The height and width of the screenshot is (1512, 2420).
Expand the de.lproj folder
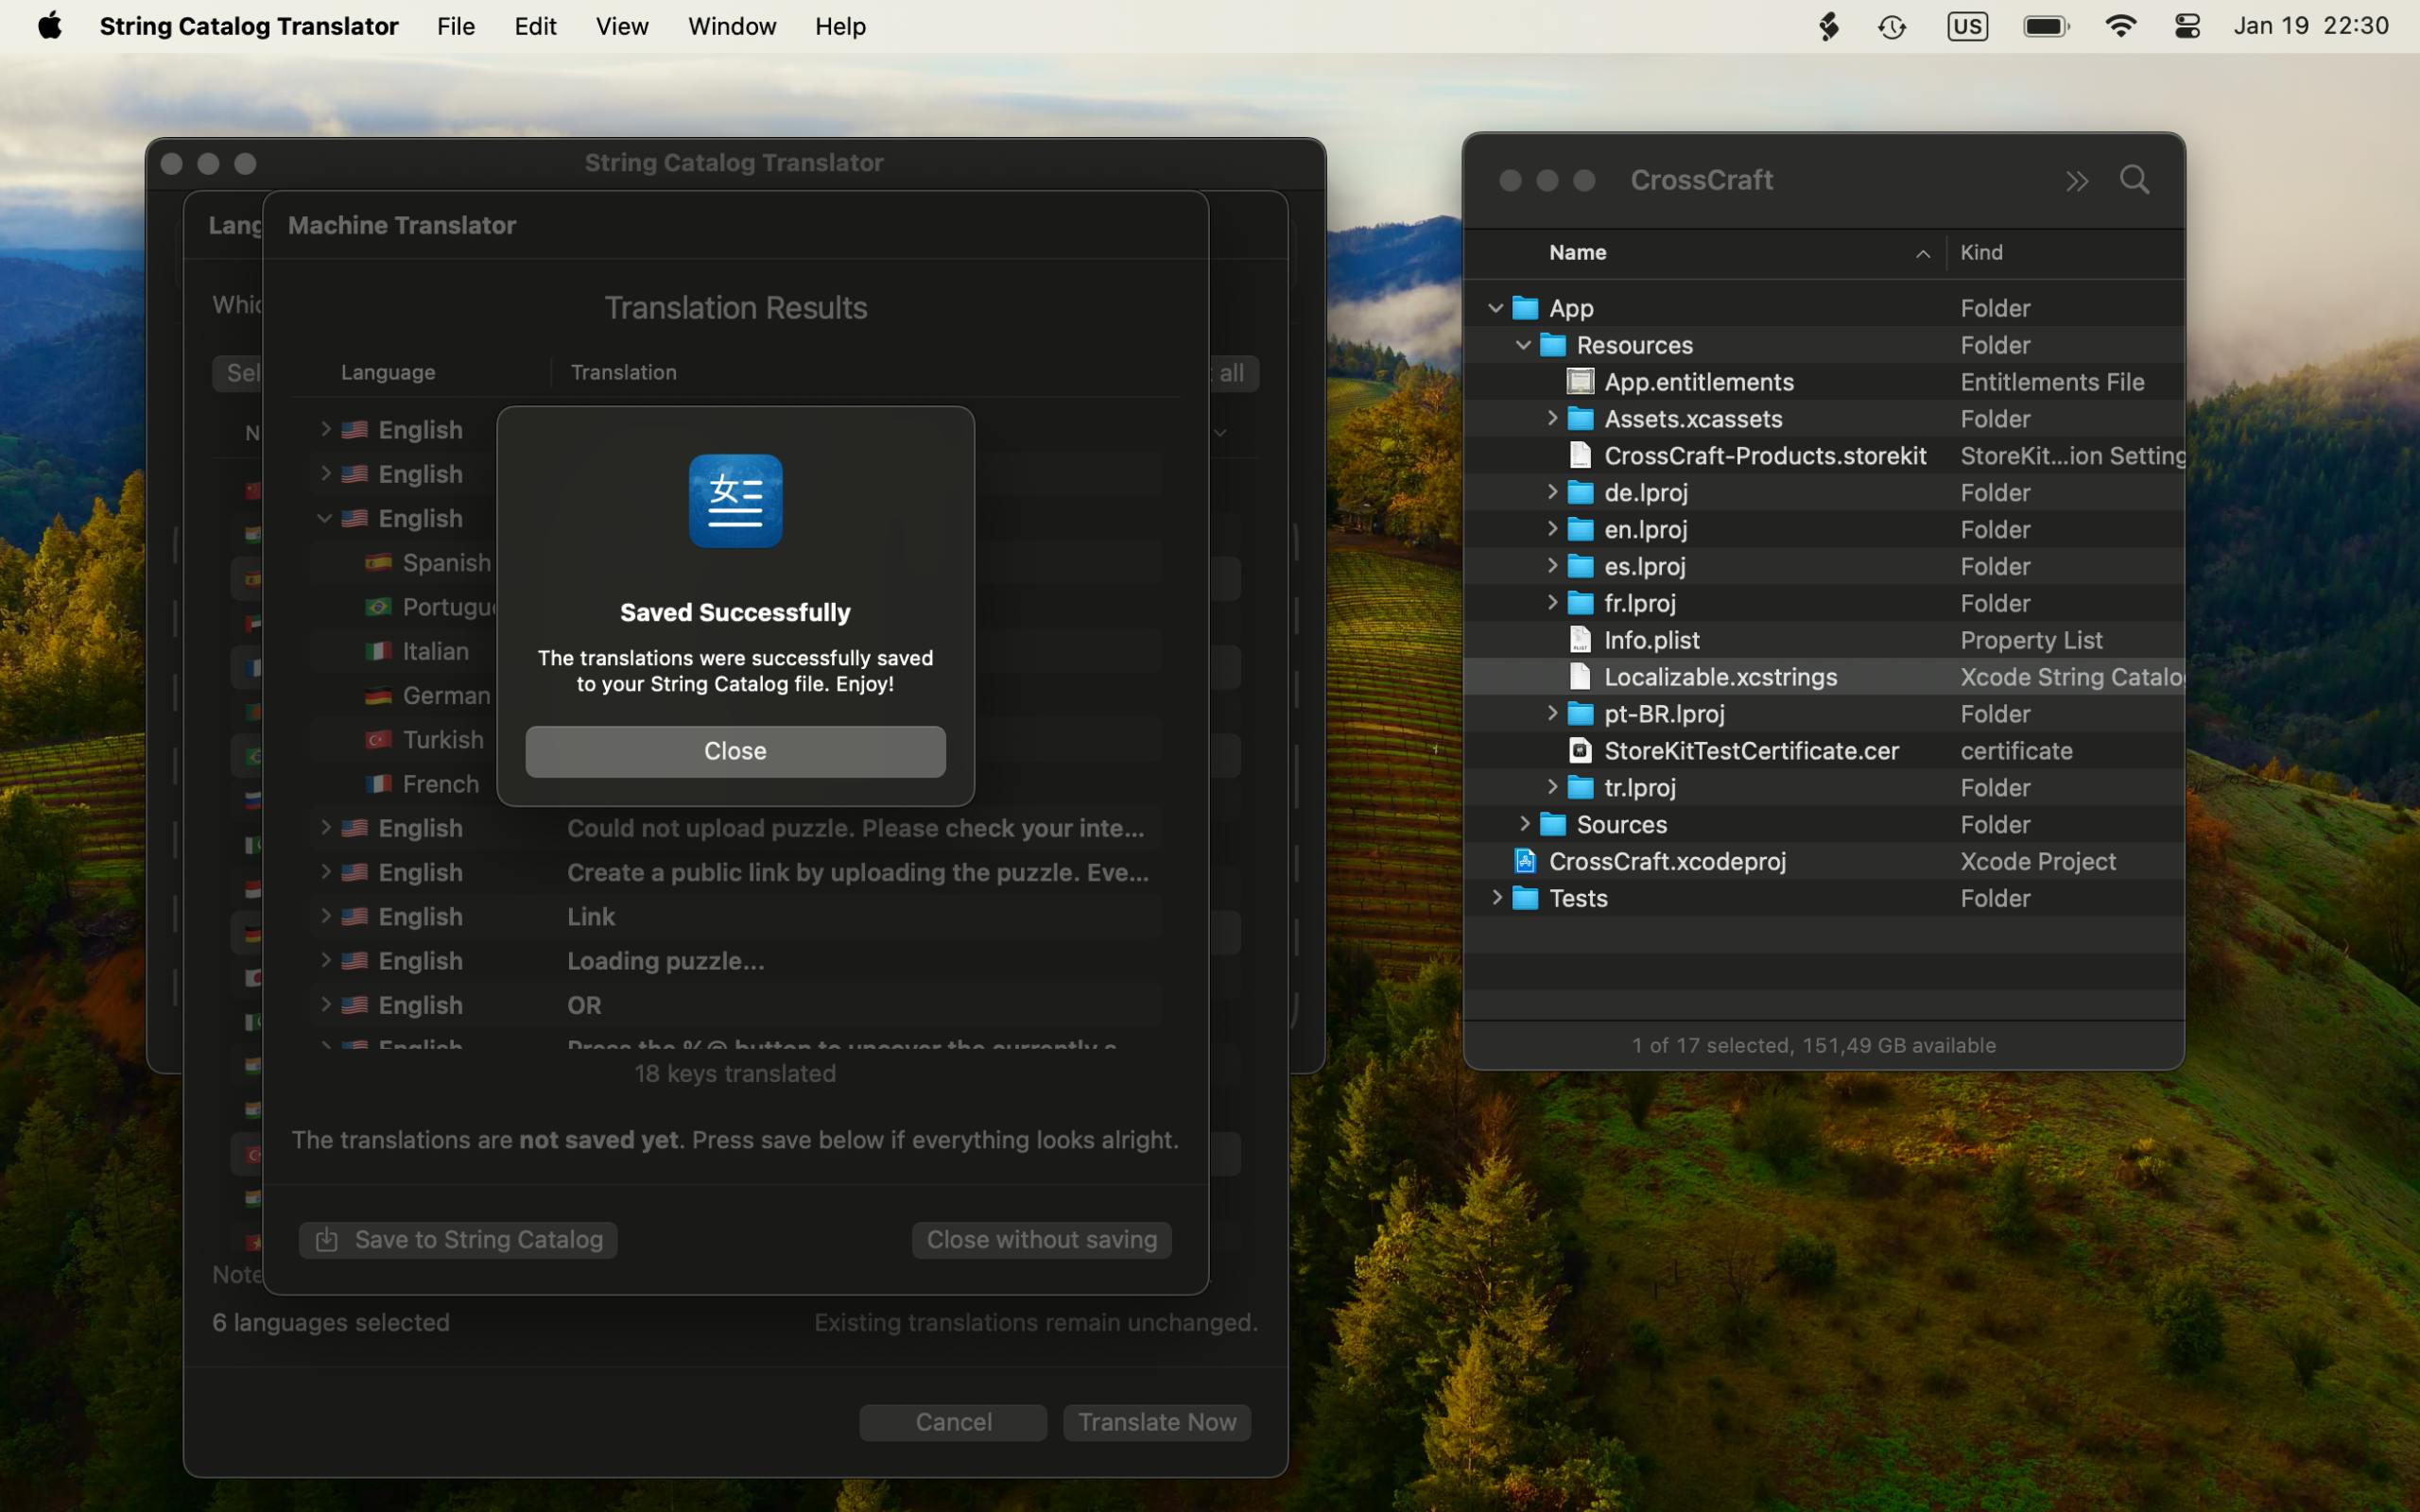[x=1551, y=492]
